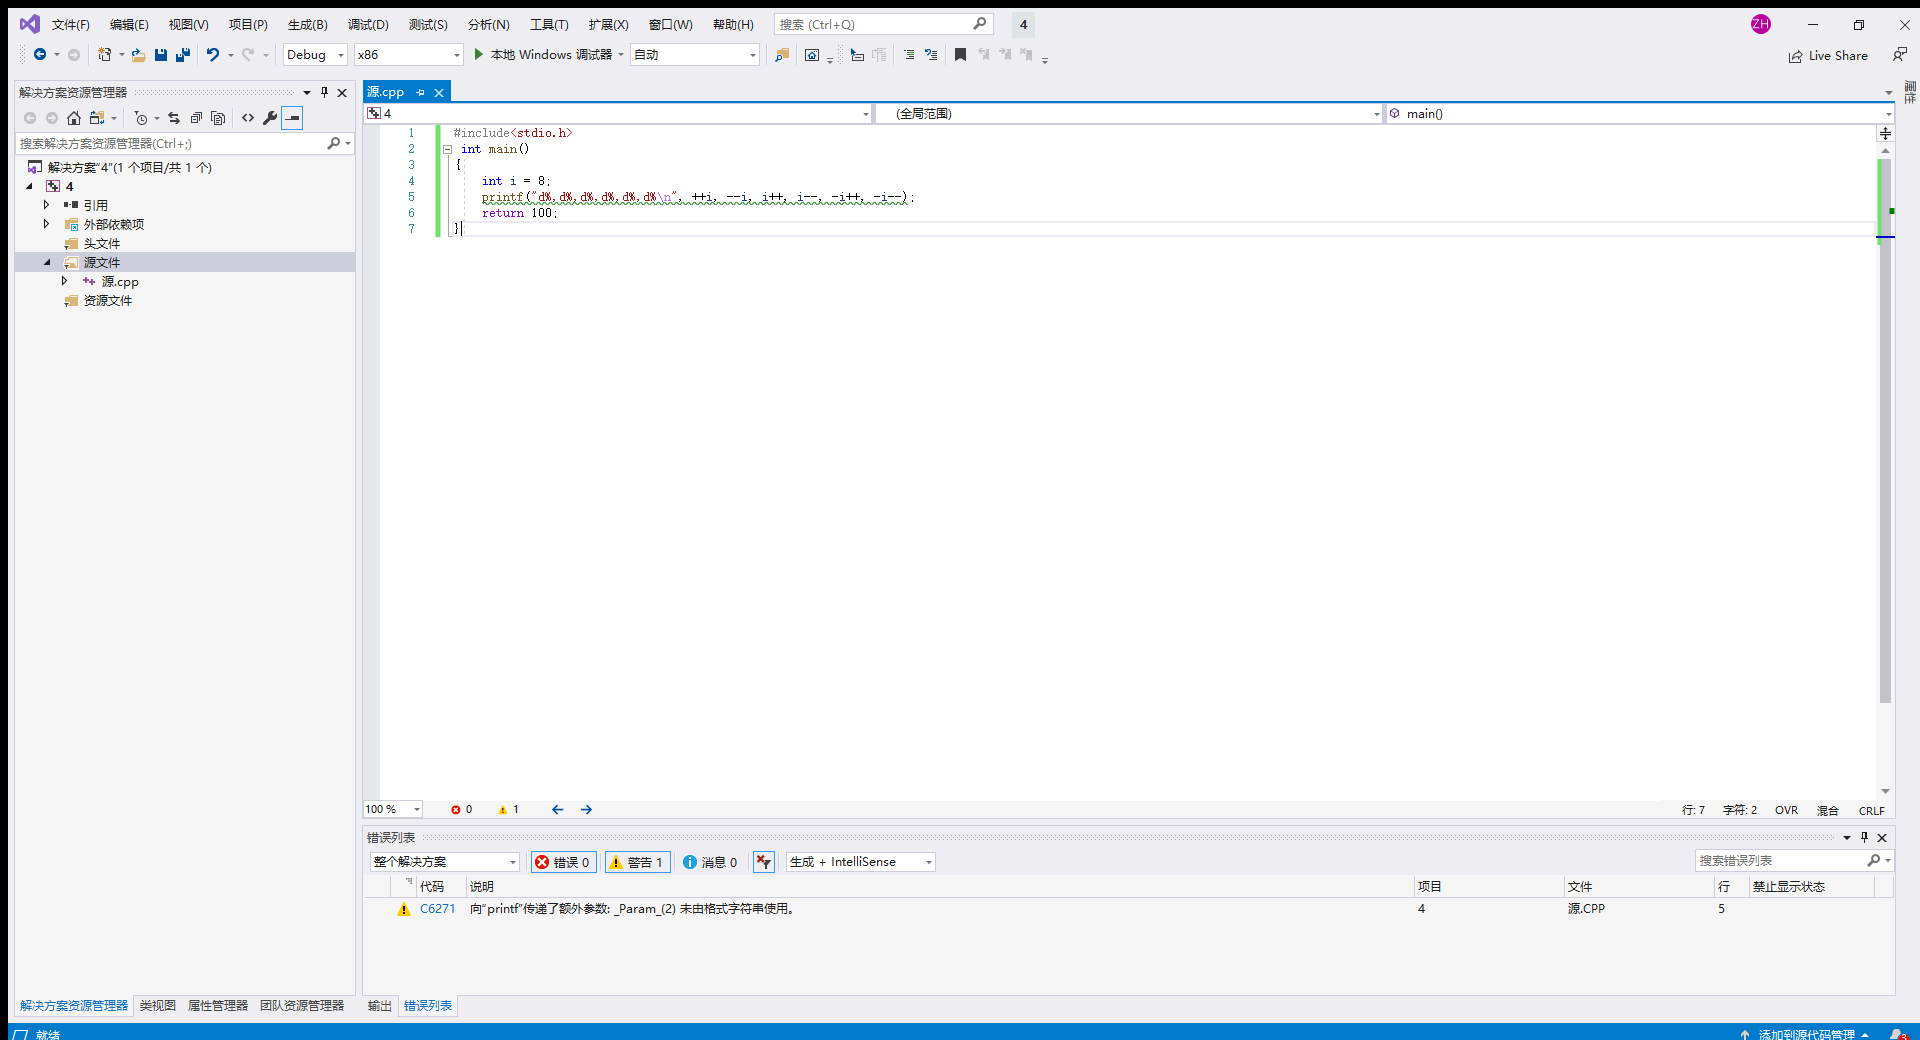Open the 调试(D) debug menu
This screenshot has width=1920, height=1040.
pyautogui.click(x=368, y=25)
